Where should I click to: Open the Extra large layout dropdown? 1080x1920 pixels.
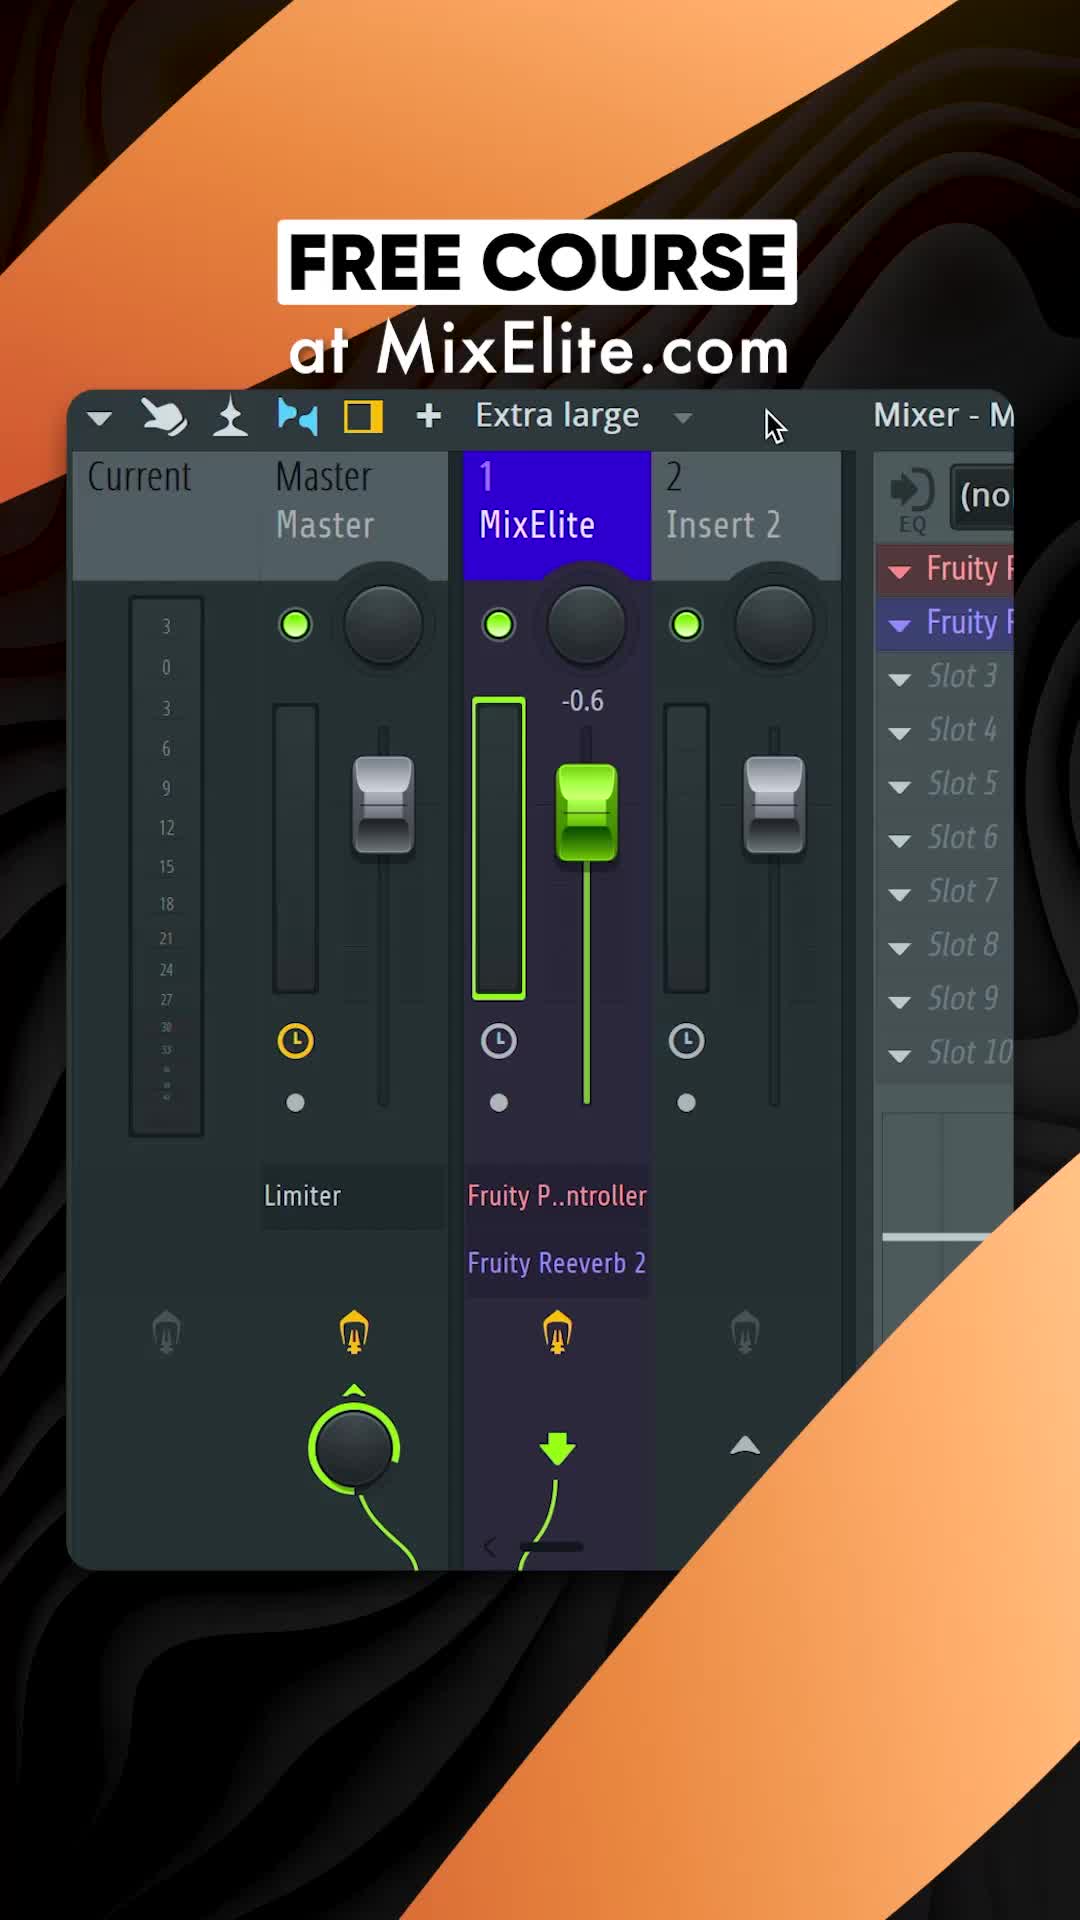pos(583,416)
